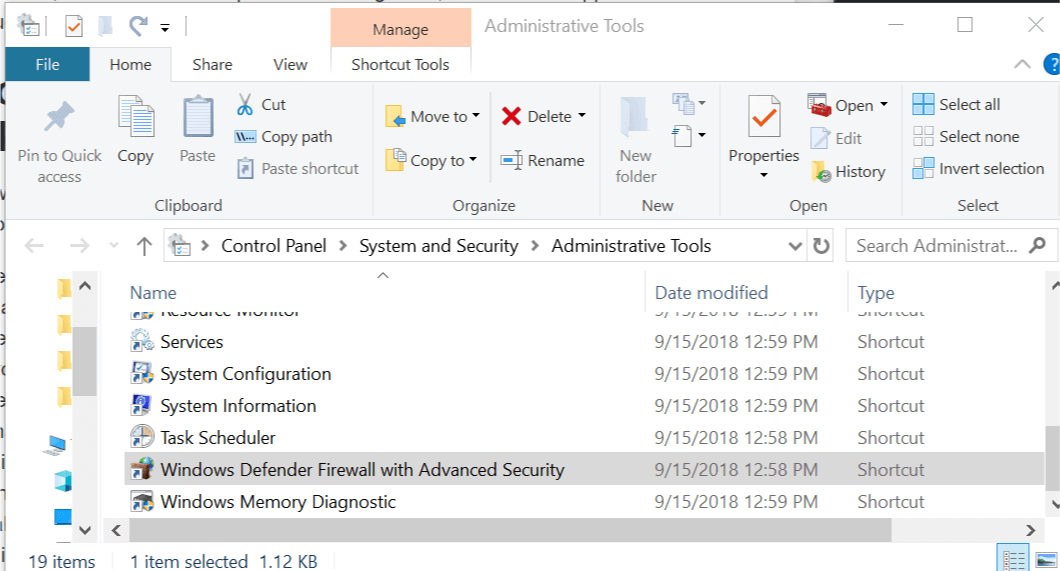Switch to the Share tab
Viewport: 1060px width, 571px height.
(212, 64)
